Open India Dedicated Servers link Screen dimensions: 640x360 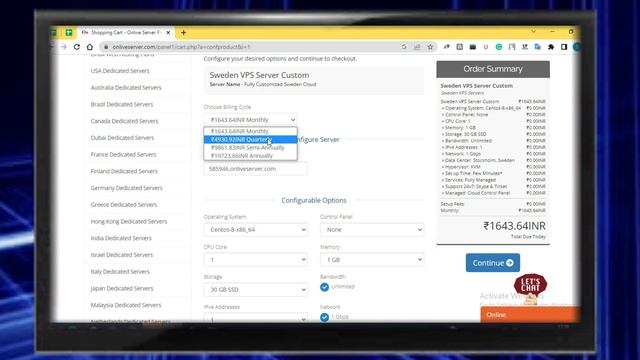pyautogui.click(x=121, y=238)
